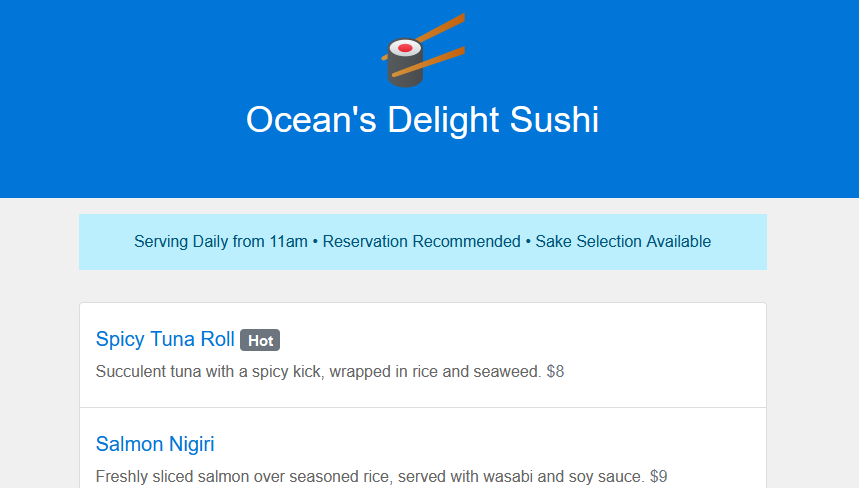Image resolution: width=859 pixels, height=488 pixels.
Task: Select the Salmon Nigiri menu card
Action: coord(422,448)
